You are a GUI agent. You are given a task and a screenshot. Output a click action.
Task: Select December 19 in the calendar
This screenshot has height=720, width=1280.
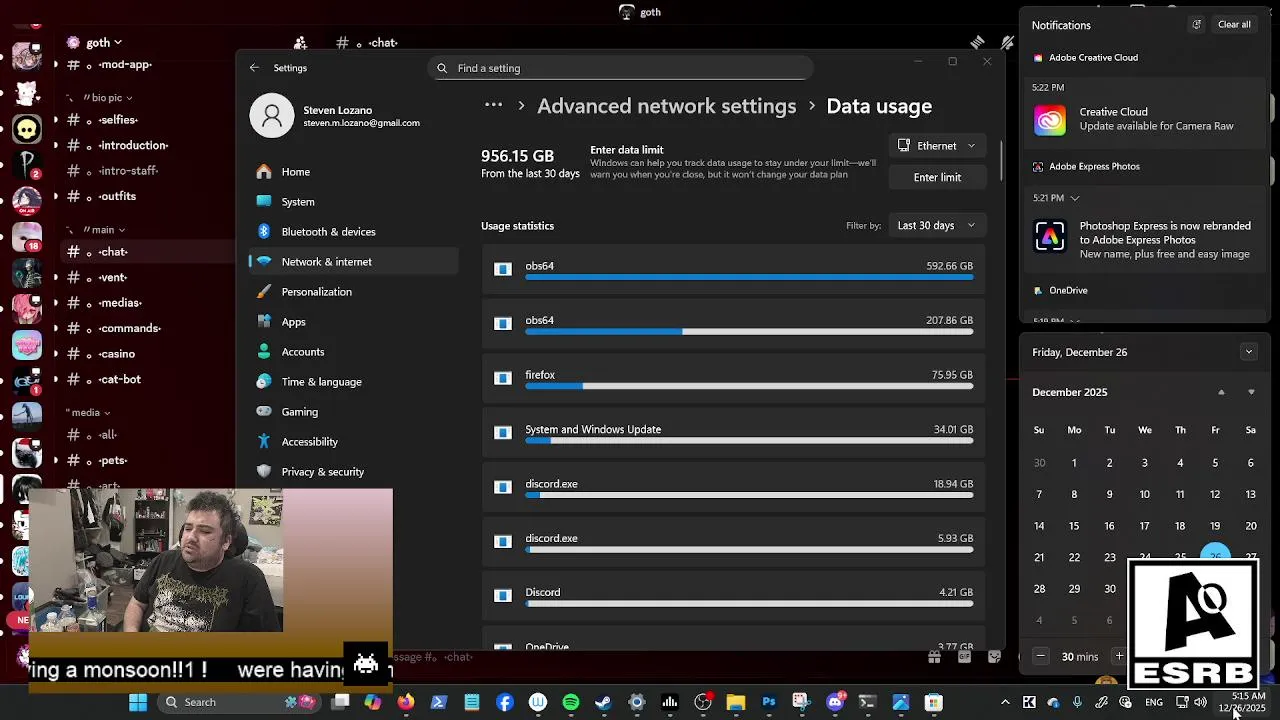click(x=1215, y=526)
